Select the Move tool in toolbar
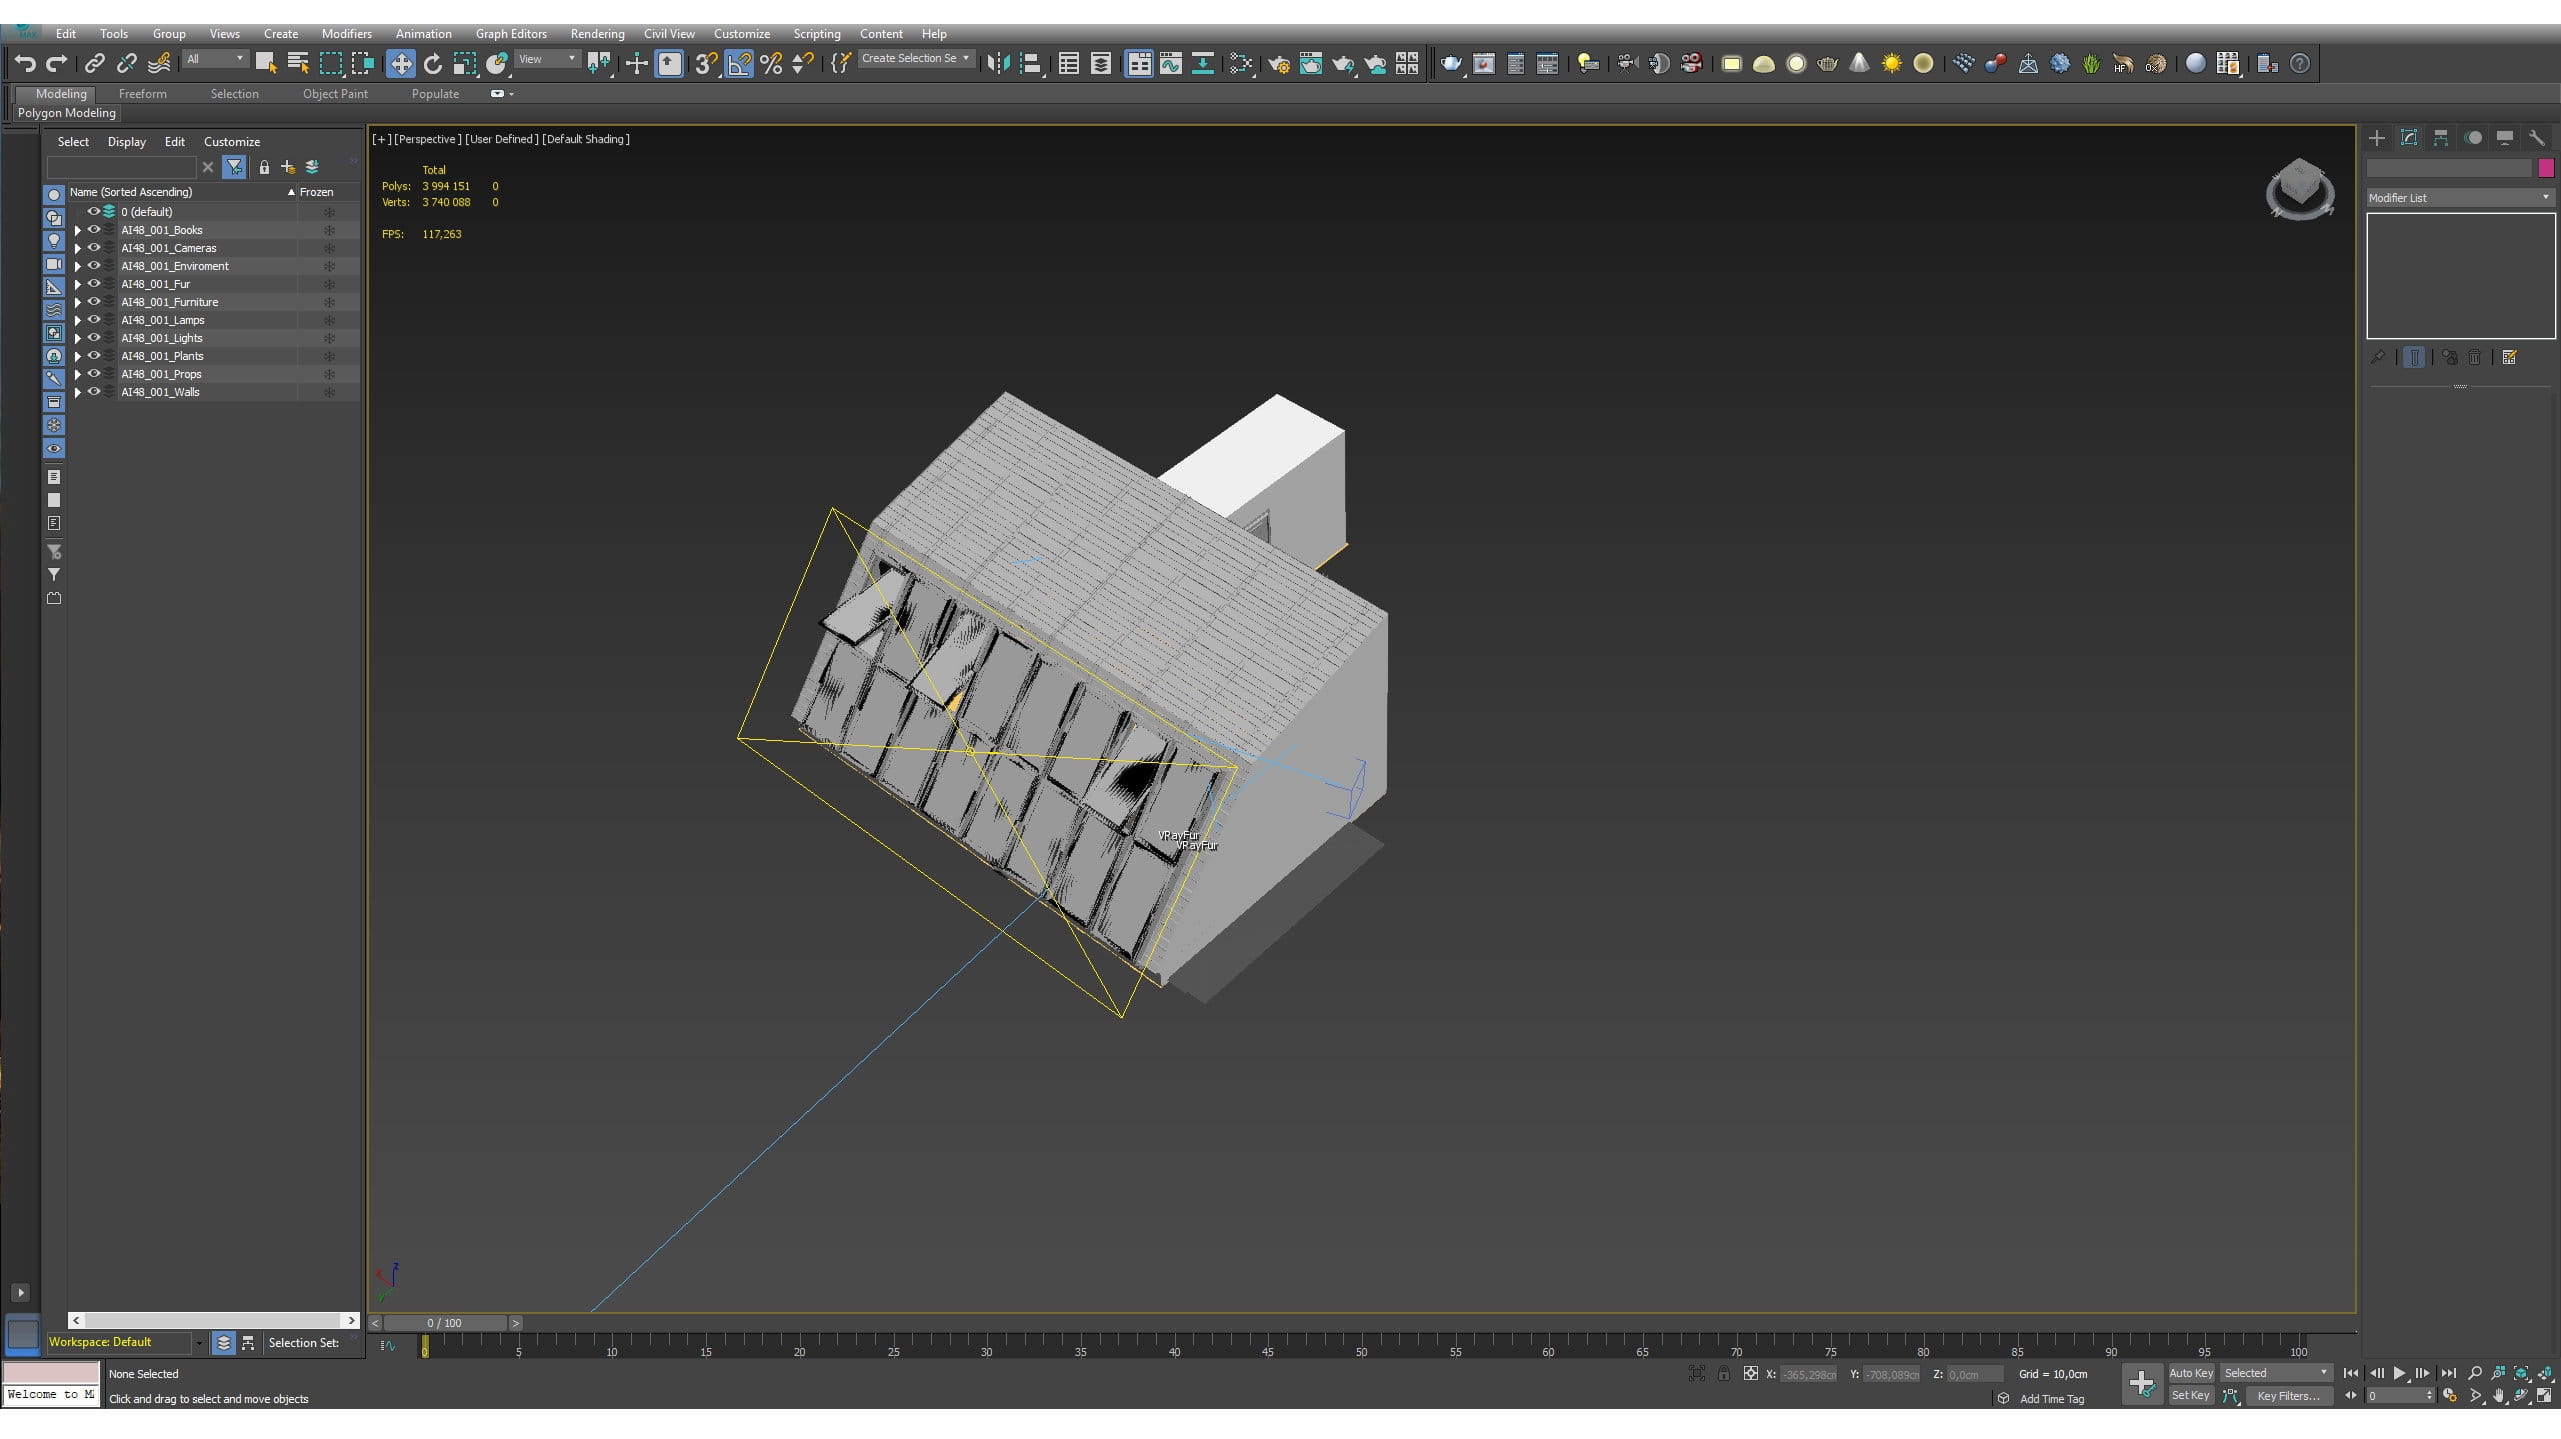 click(400, 64)
